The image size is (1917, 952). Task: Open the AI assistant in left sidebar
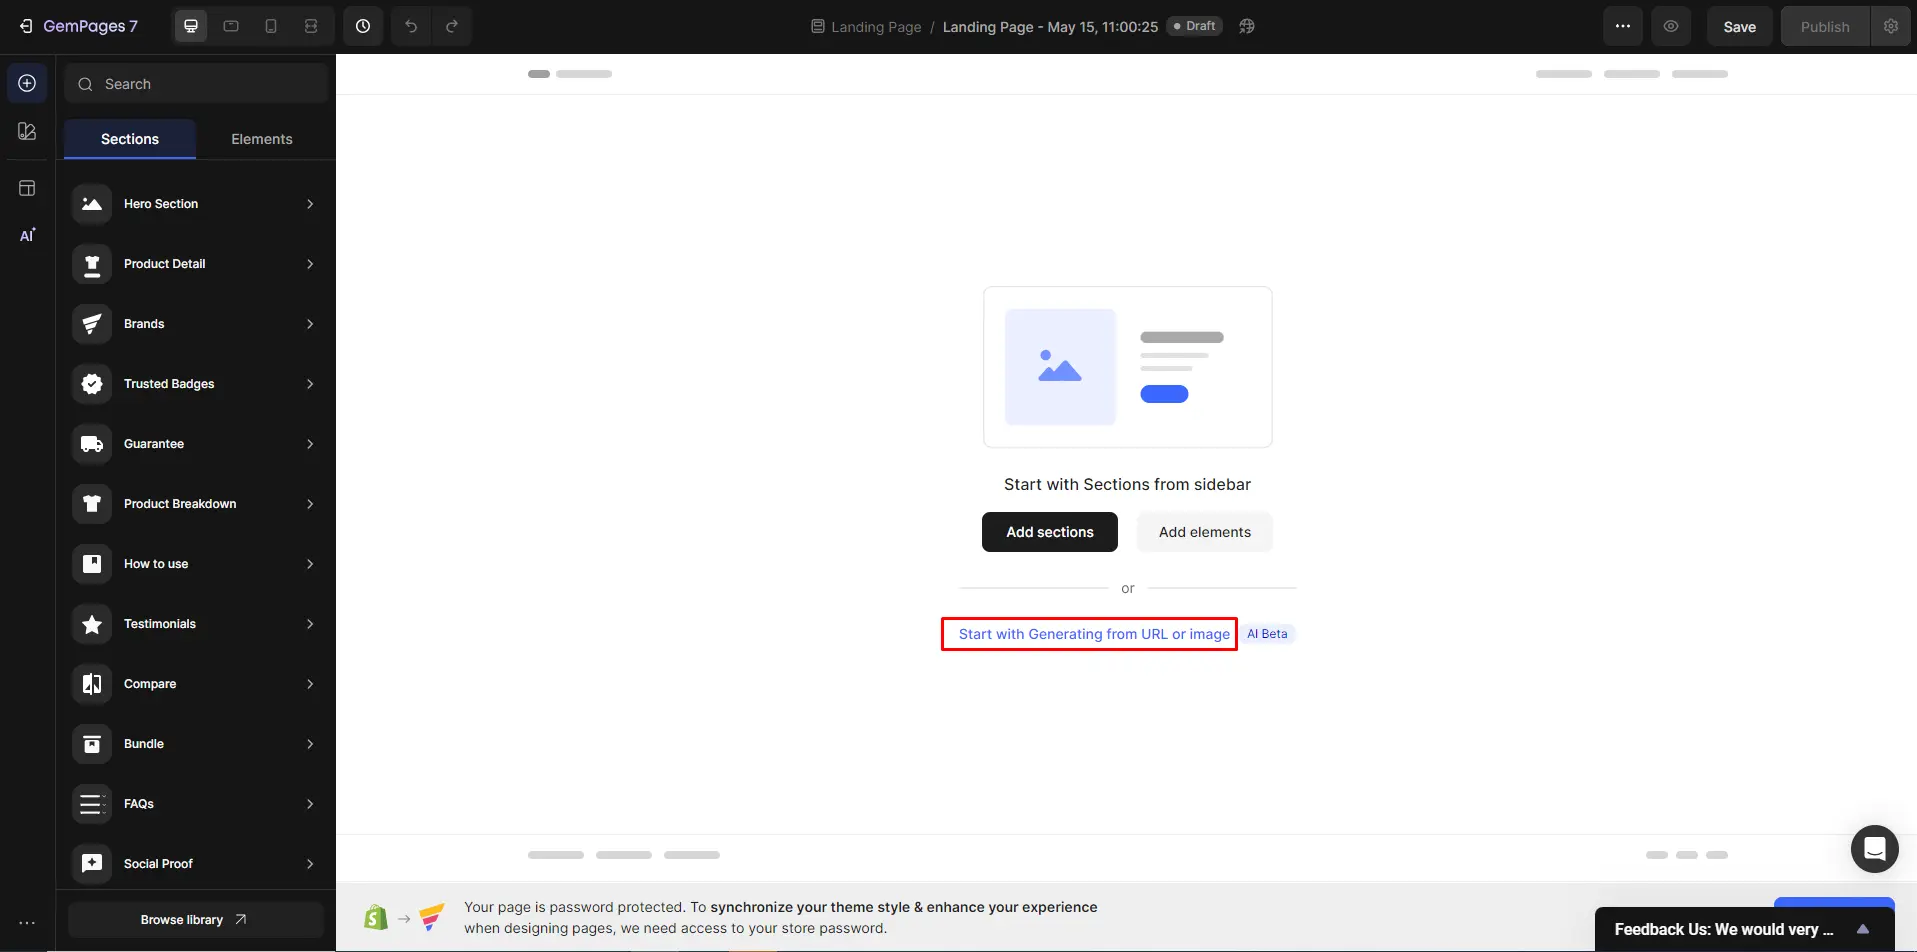[26, 234]
